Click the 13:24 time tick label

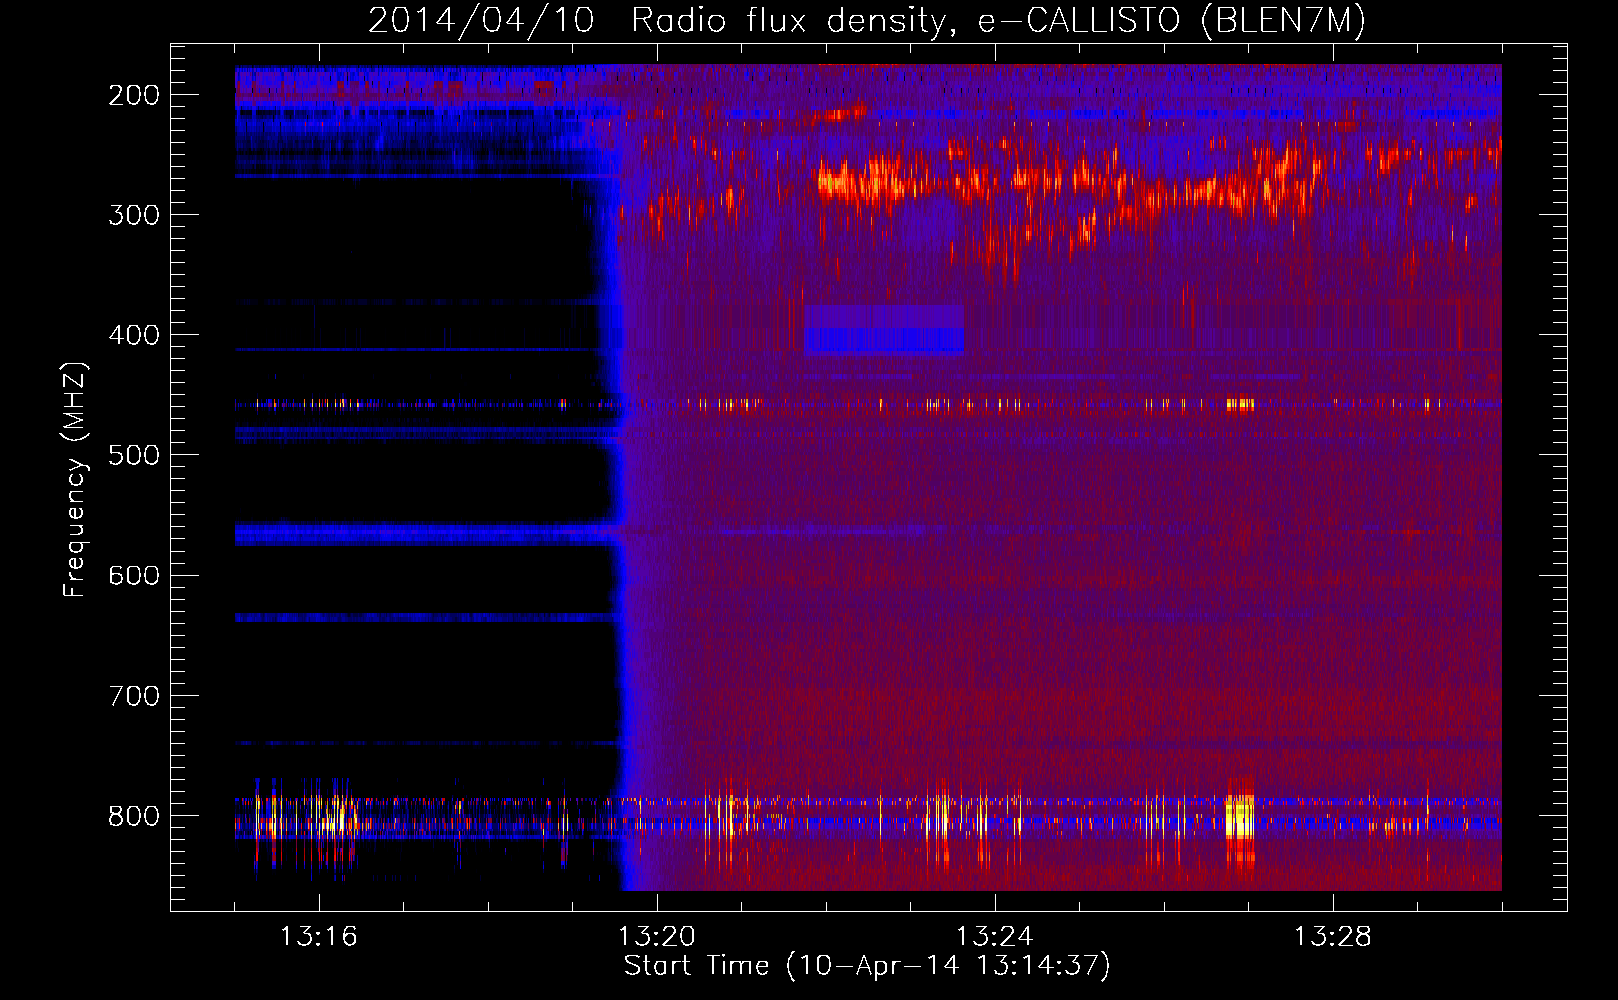point(995,936)
